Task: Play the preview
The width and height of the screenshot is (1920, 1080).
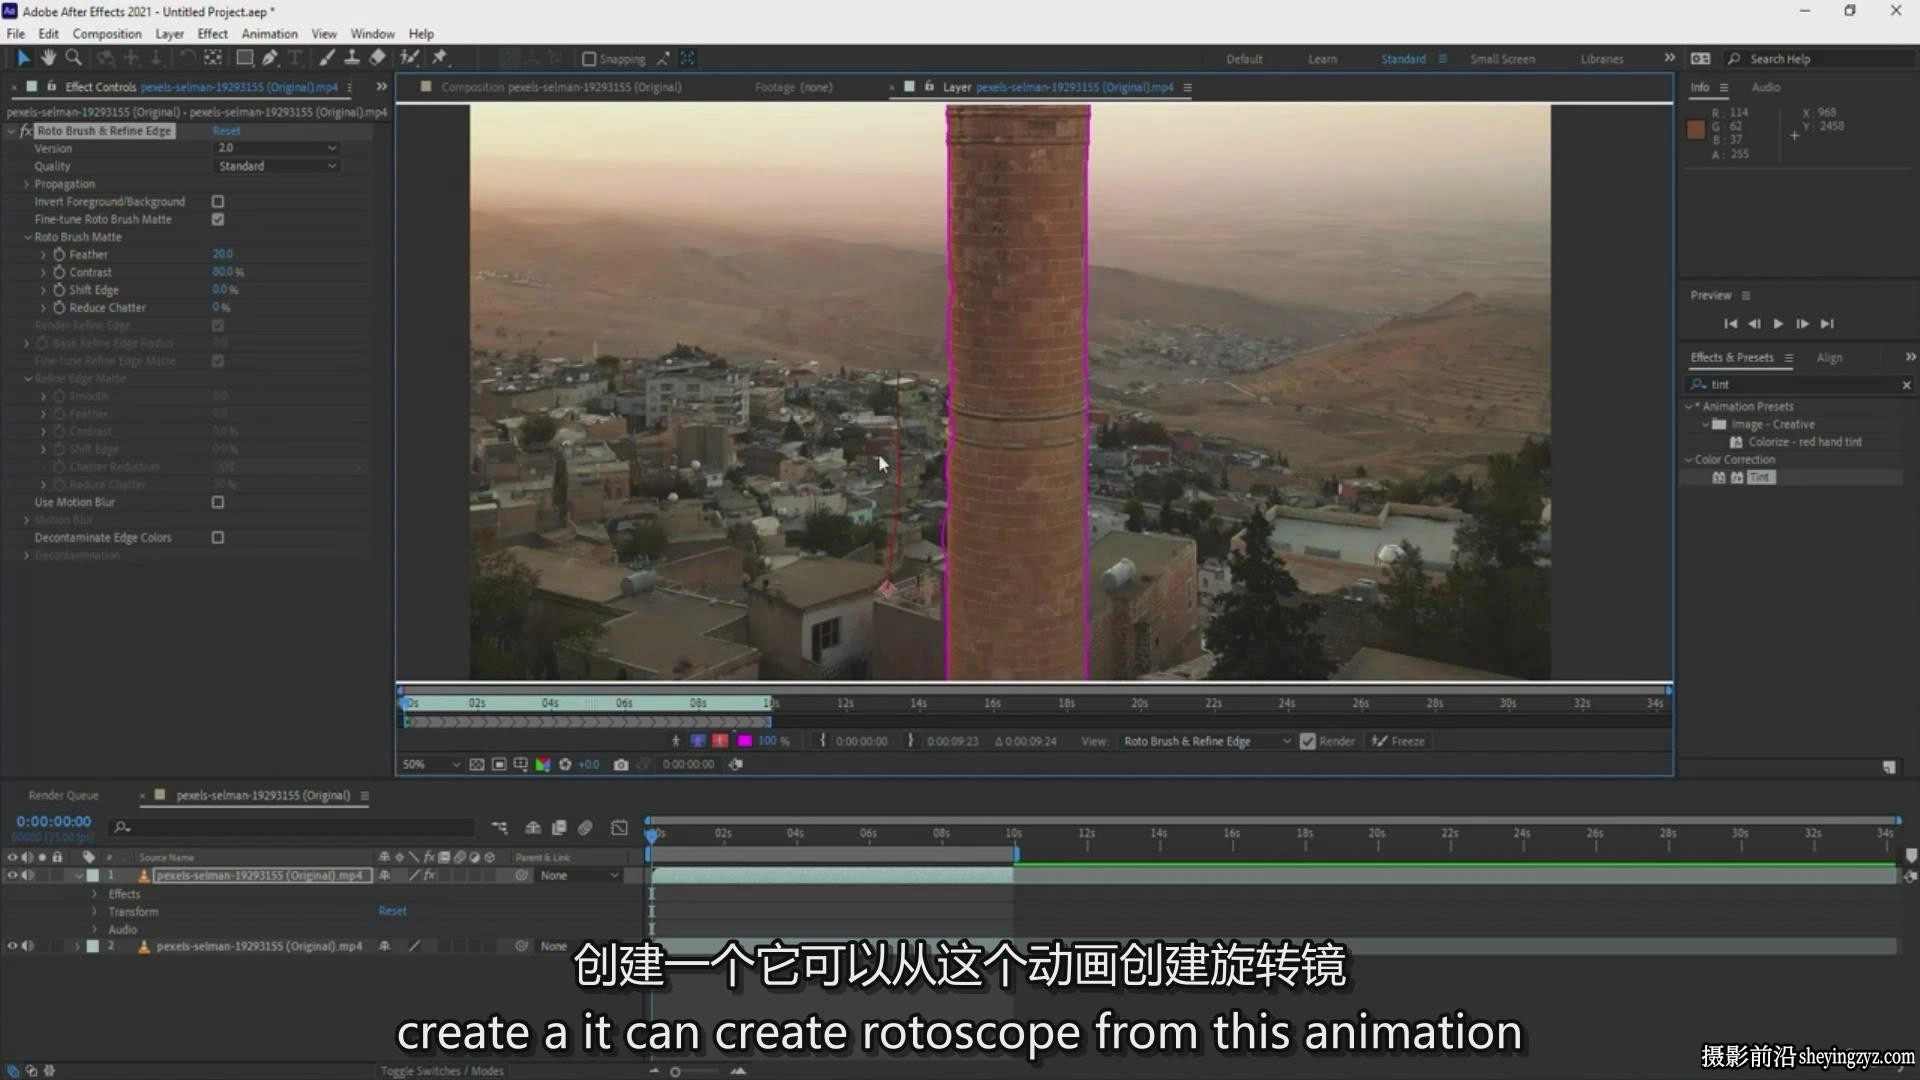Action: [1778, 324]
